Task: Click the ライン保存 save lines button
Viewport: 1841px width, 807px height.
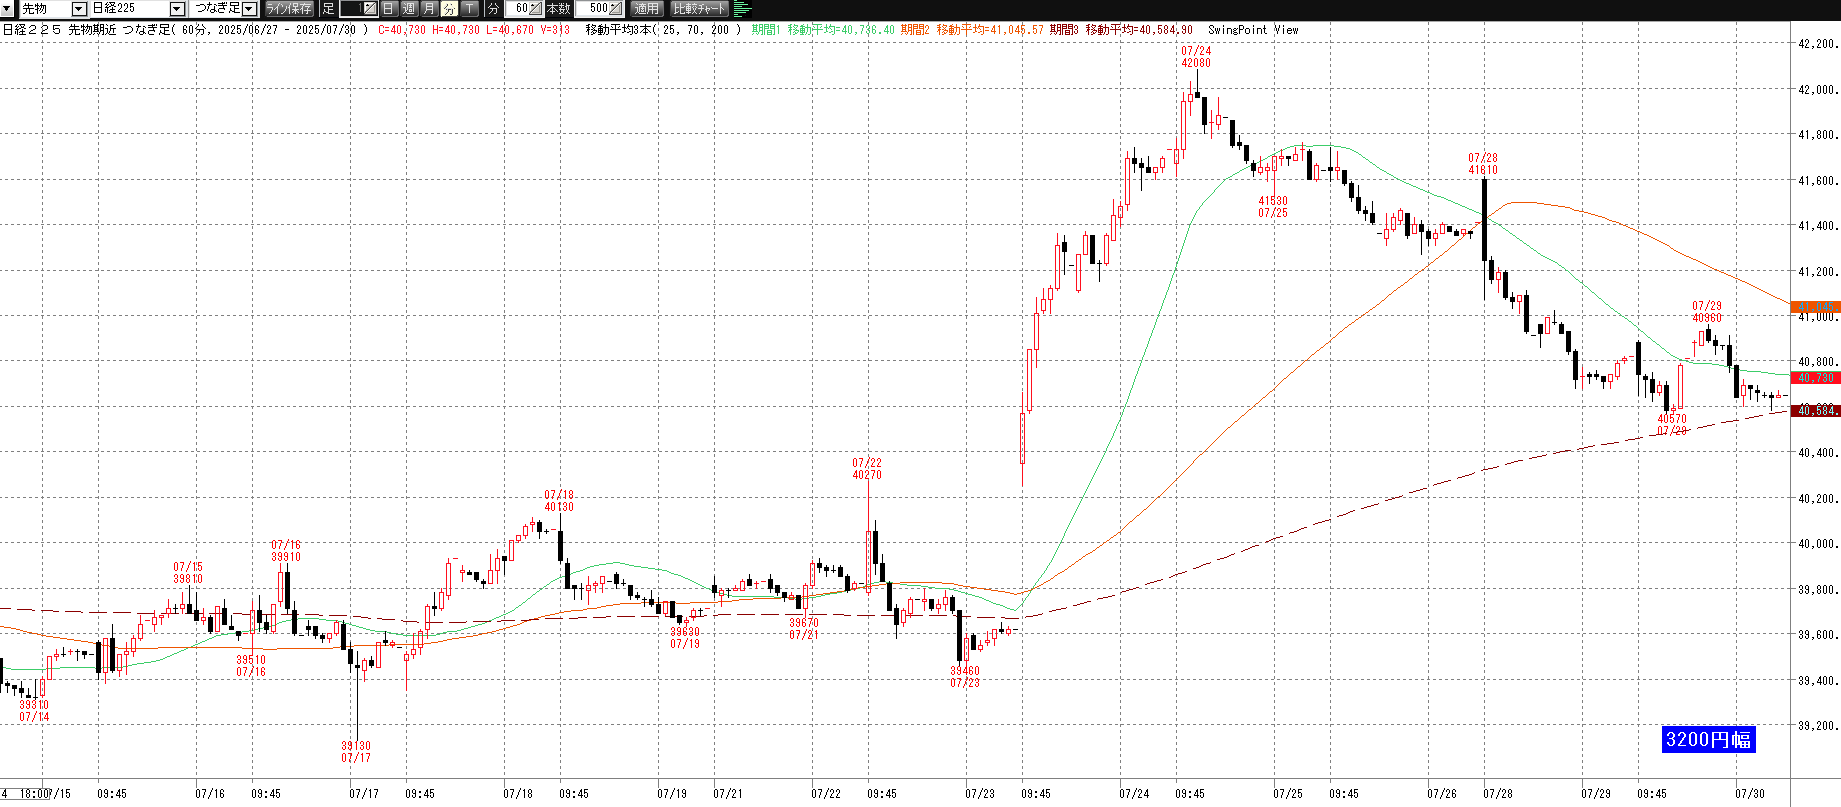Action: click(x=289, y=9)
